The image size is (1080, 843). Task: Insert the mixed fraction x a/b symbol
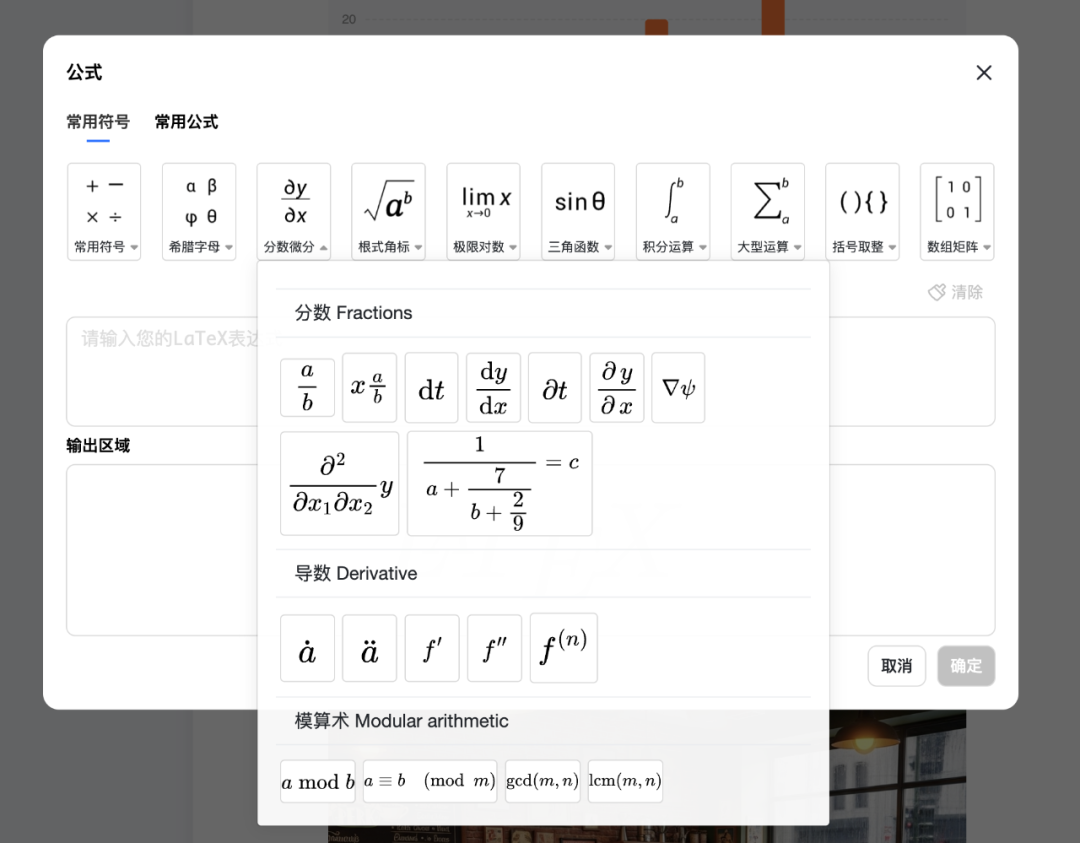coord(369,387)
